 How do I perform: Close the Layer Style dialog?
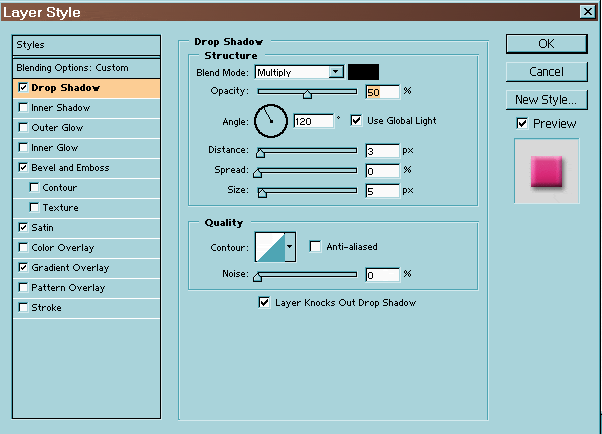[x=586, y=12]
